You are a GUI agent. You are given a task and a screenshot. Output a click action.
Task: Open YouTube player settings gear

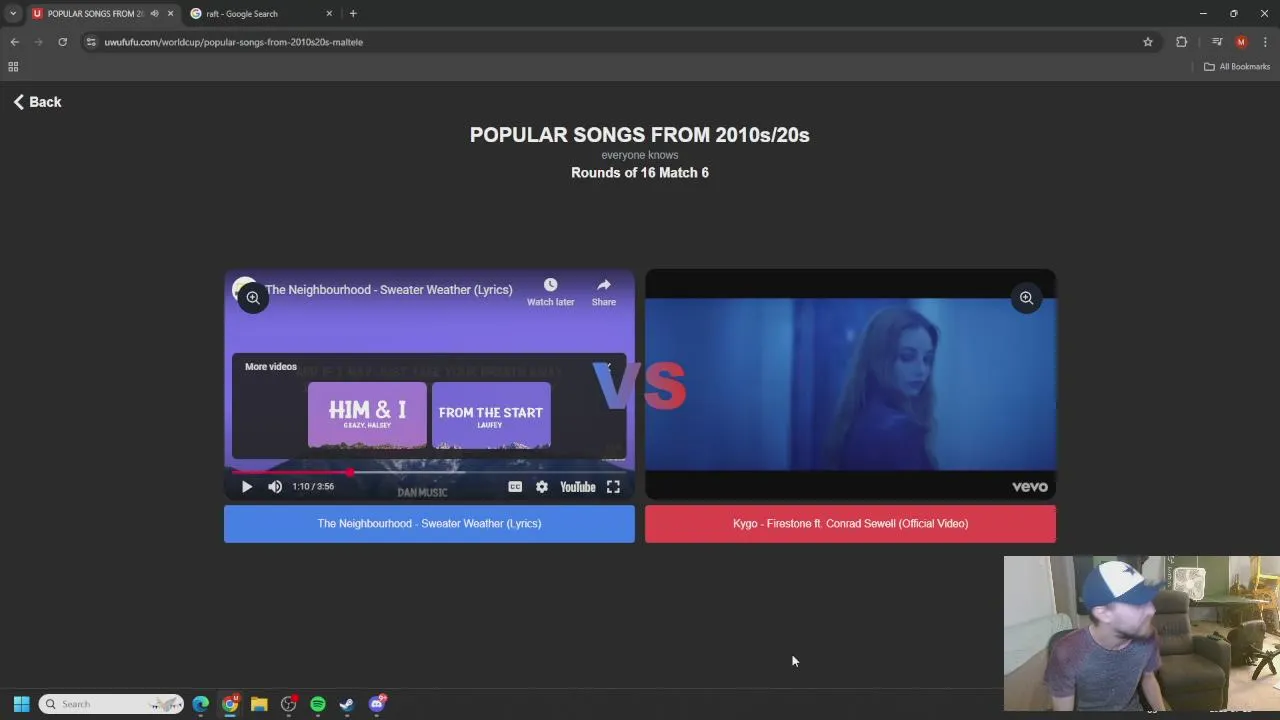click(541, 487)
